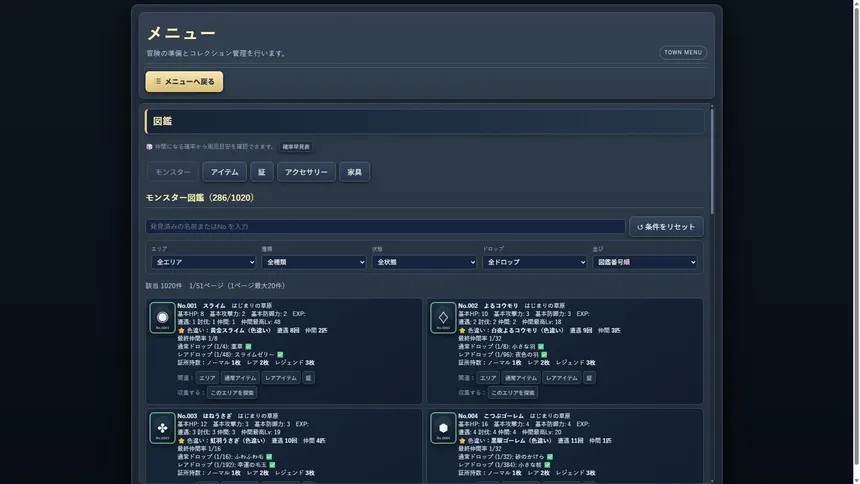Click the モンスター図鑑(286/1020) heading

point(201,198)
